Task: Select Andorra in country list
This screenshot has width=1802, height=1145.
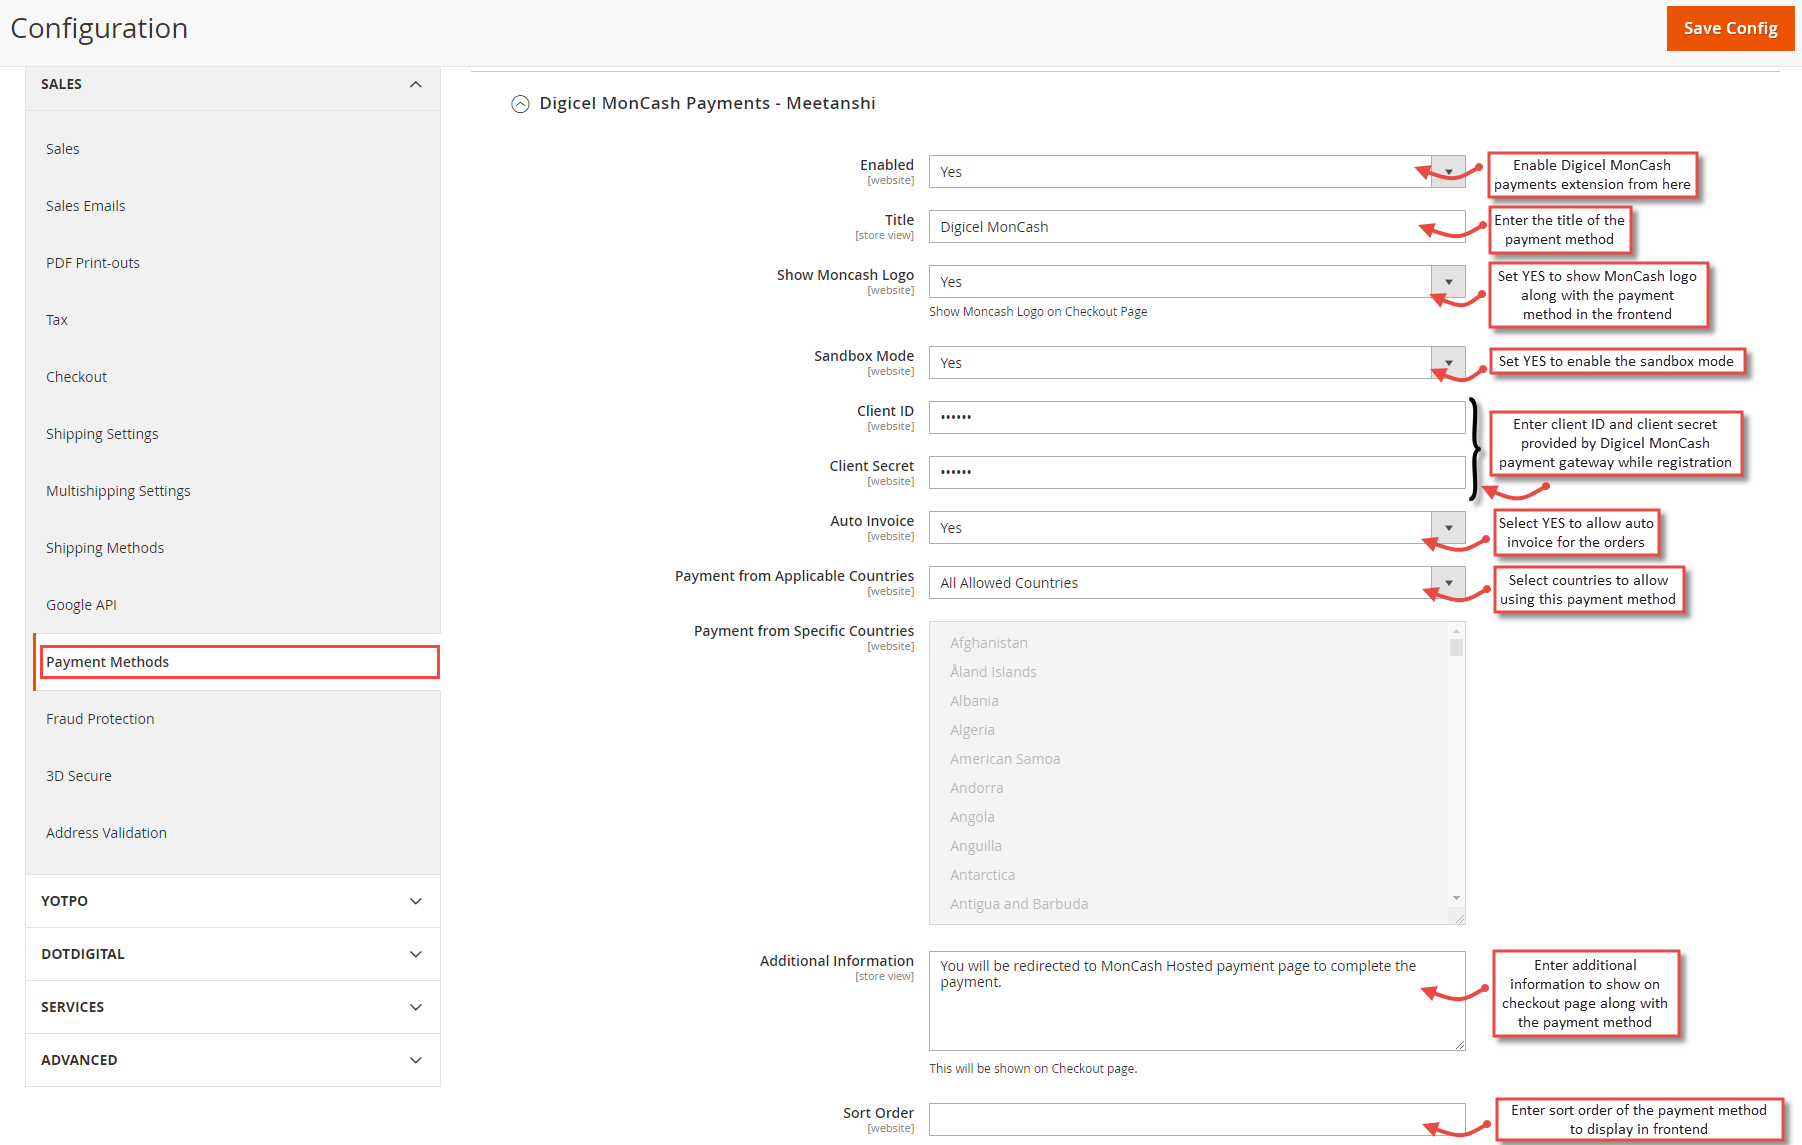Action: coord(977,788)
